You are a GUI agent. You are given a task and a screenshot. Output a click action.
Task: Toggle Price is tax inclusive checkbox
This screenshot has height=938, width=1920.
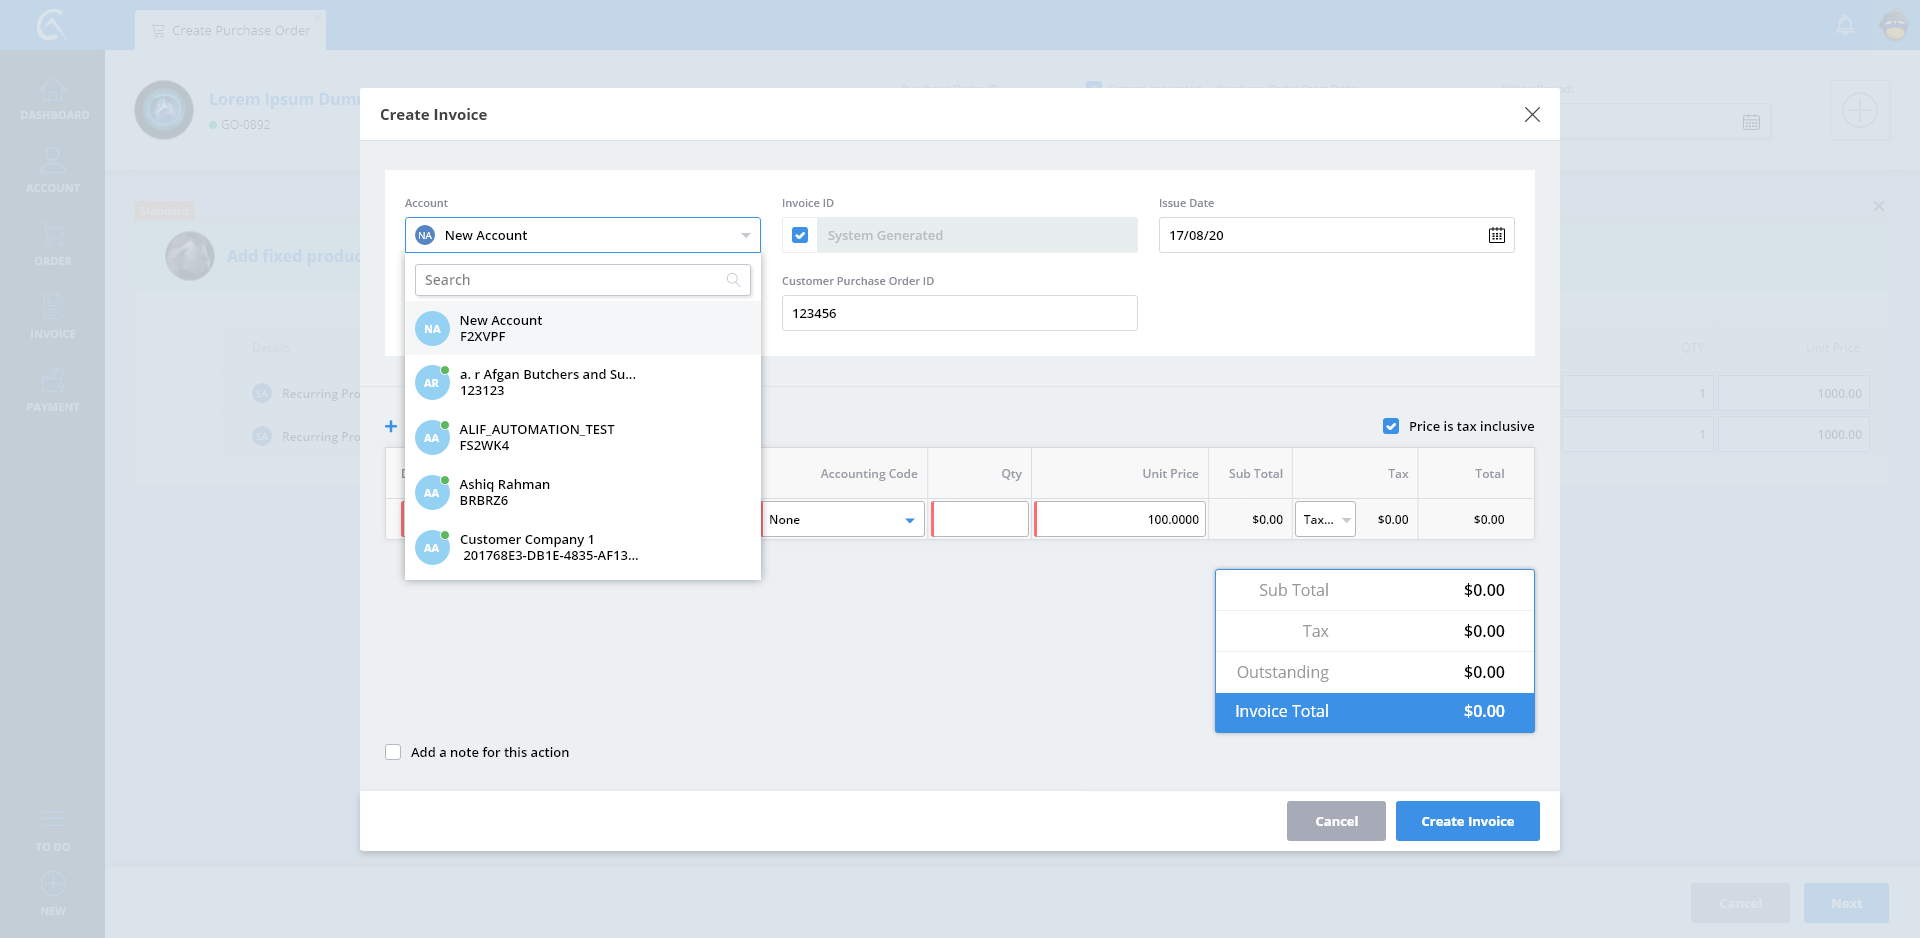tap(1391, 426)
